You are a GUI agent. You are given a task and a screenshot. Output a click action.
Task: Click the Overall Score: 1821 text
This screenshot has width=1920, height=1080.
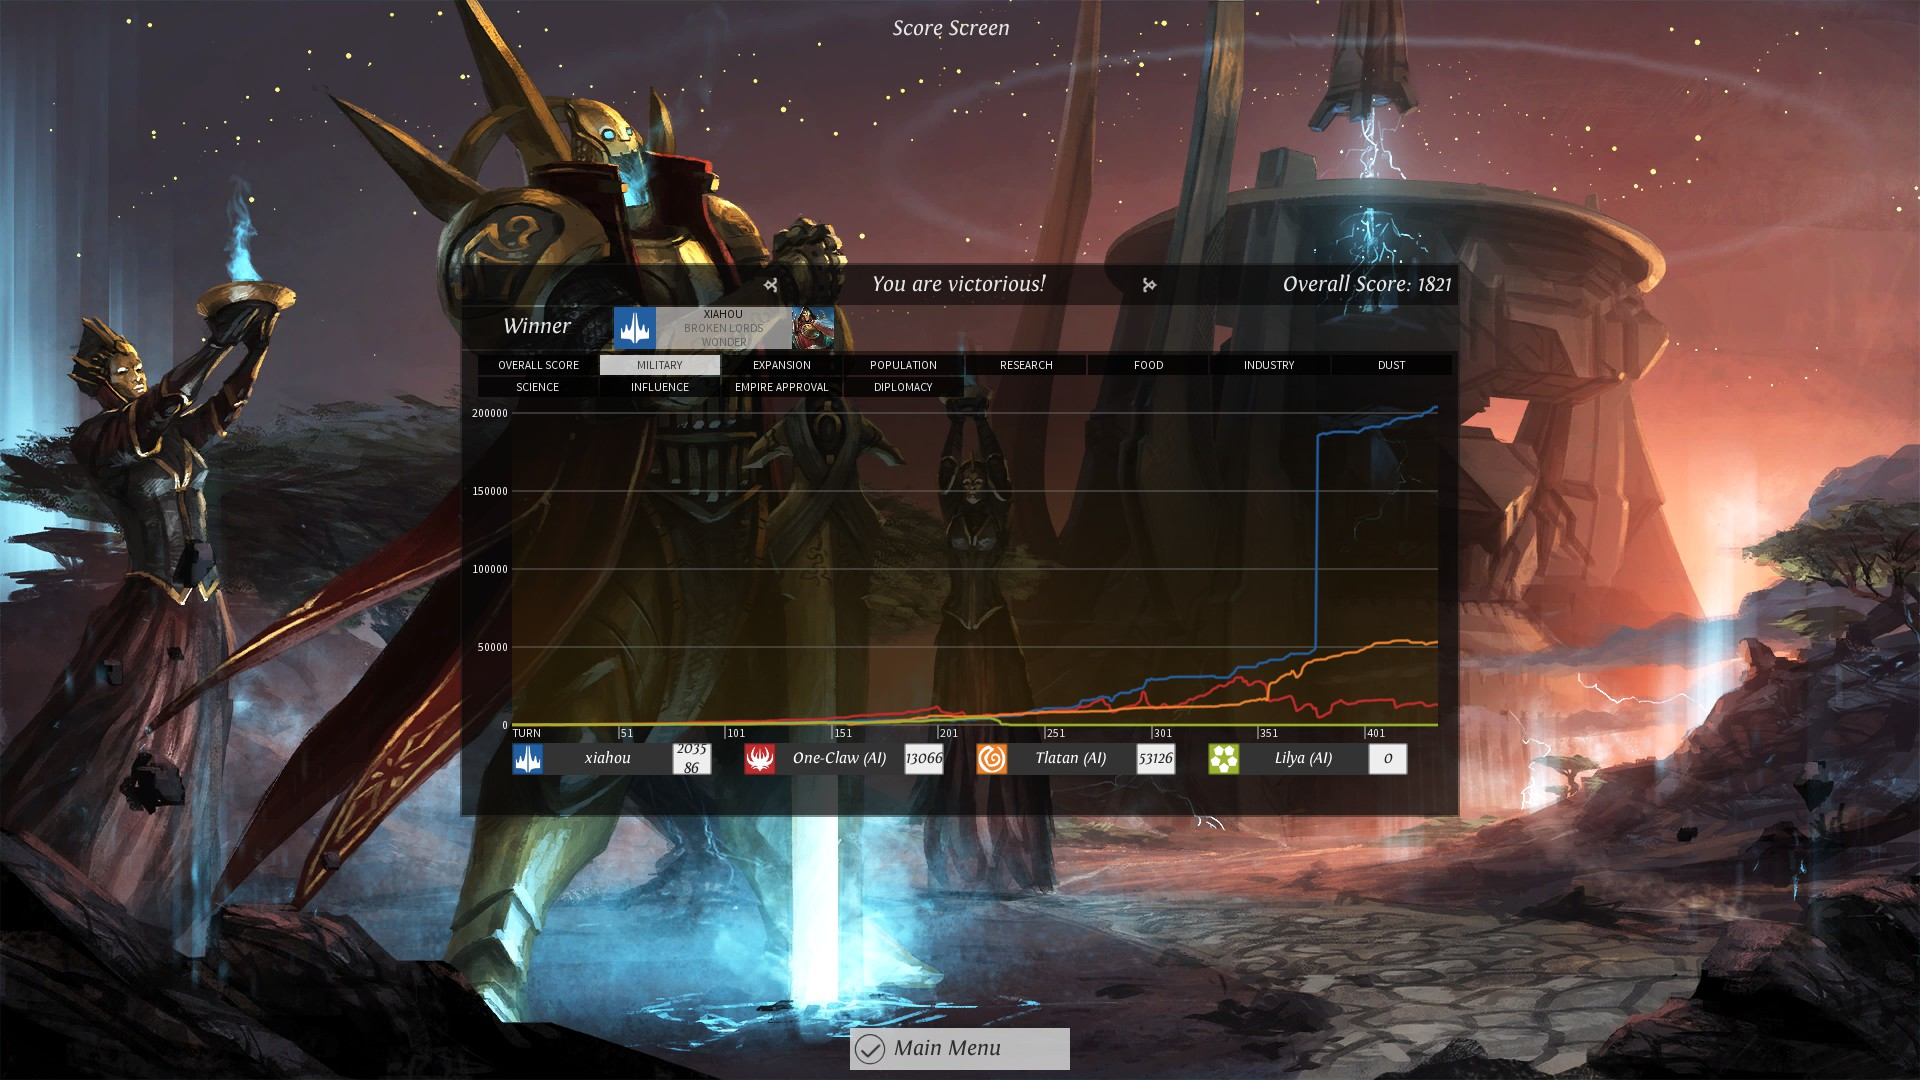(x=1367, y=284)
